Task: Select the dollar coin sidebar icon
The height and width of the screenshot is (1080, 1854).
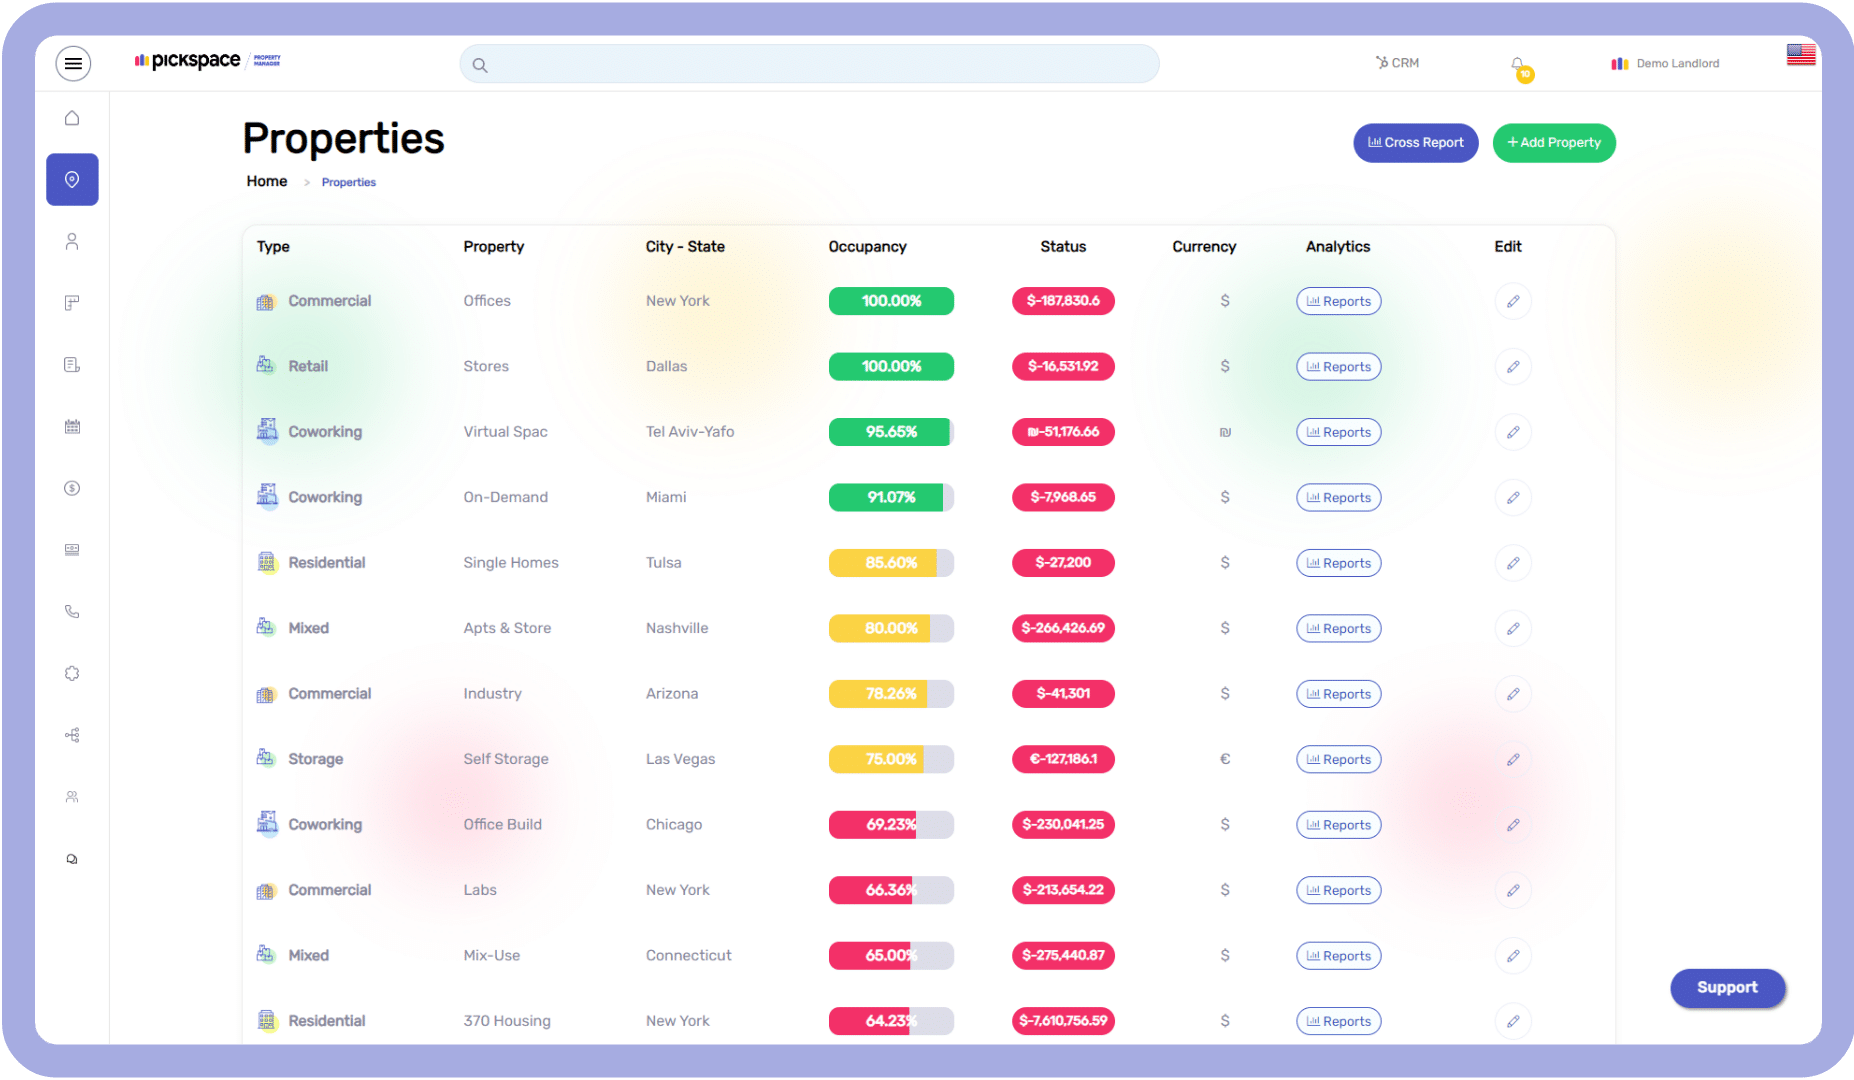Action: click(x=72, y=489)
